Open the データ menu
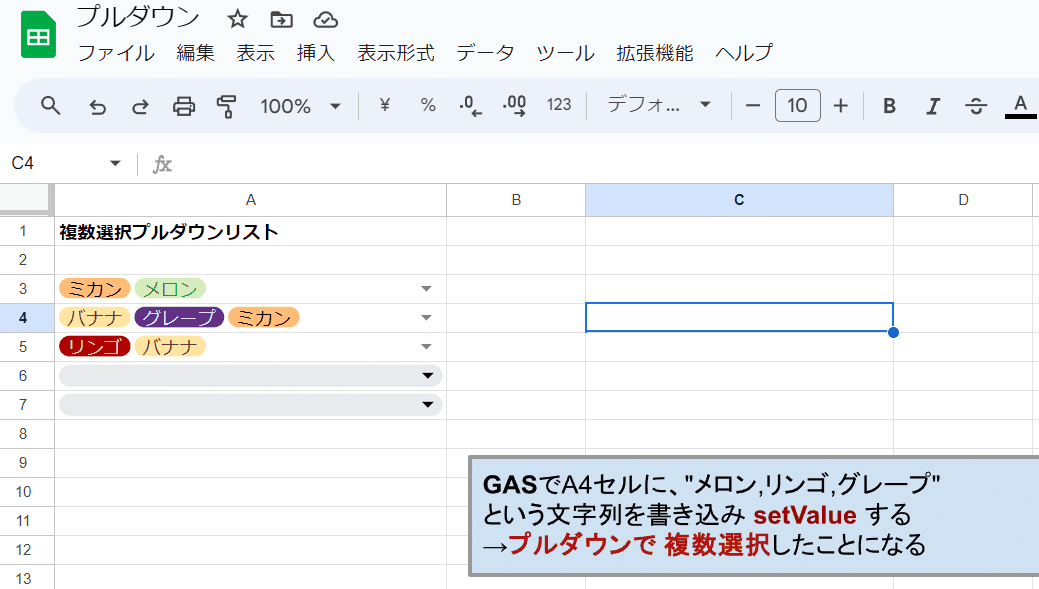 click(x=485, y=53)
